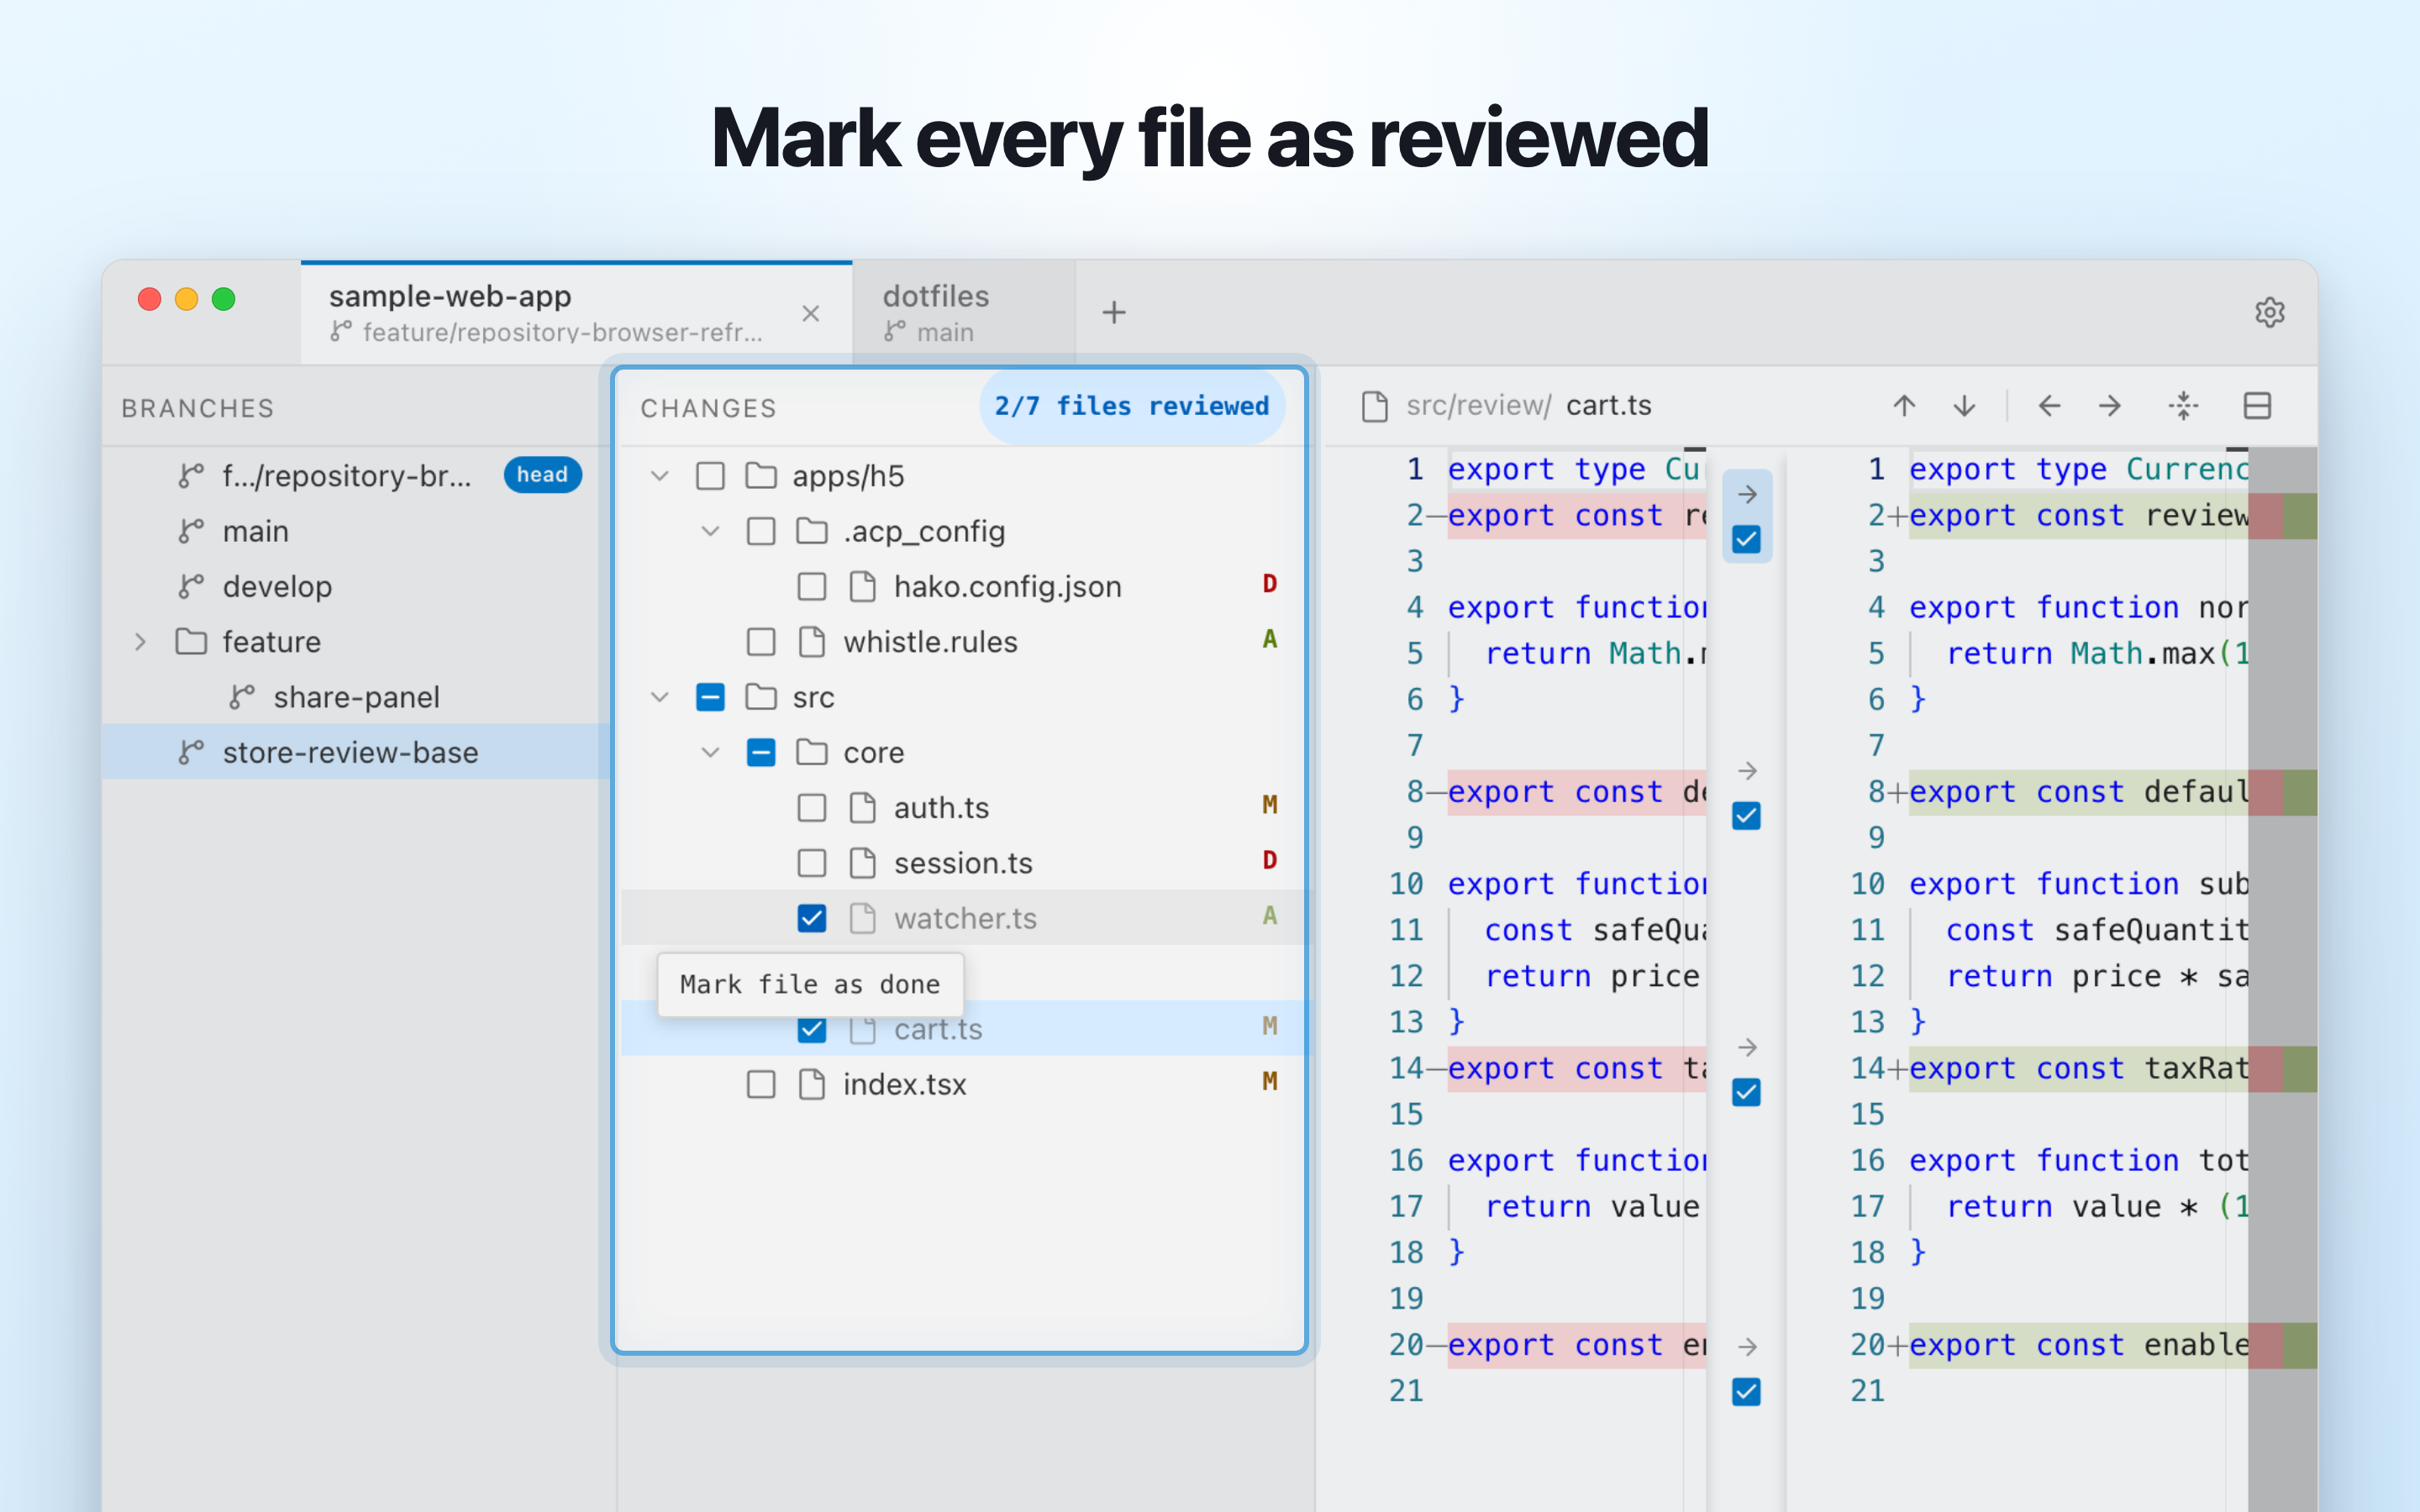Uncheck the line 14 change checkbox
The image size is (2420, 1512).
click(1747, 1092)
